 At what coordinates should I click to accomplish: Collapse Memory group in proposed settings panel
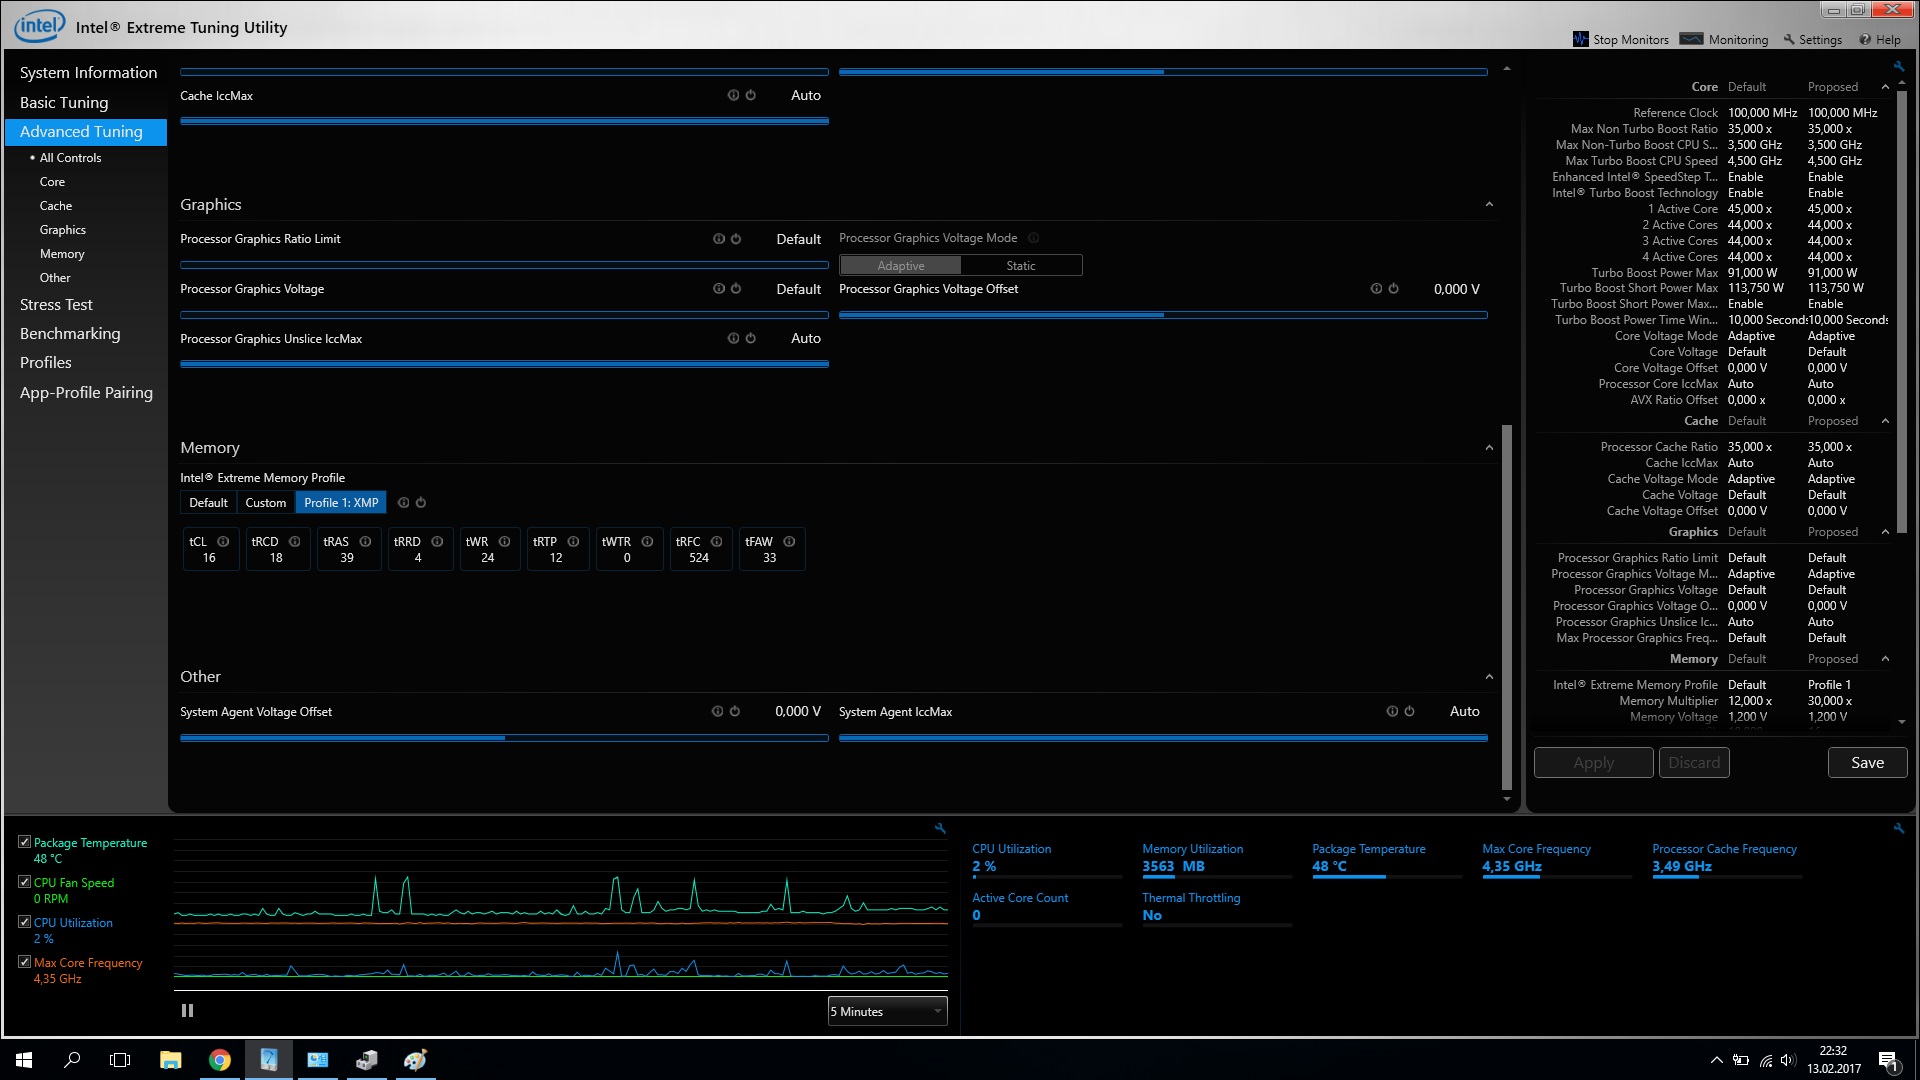(1885, 659)
